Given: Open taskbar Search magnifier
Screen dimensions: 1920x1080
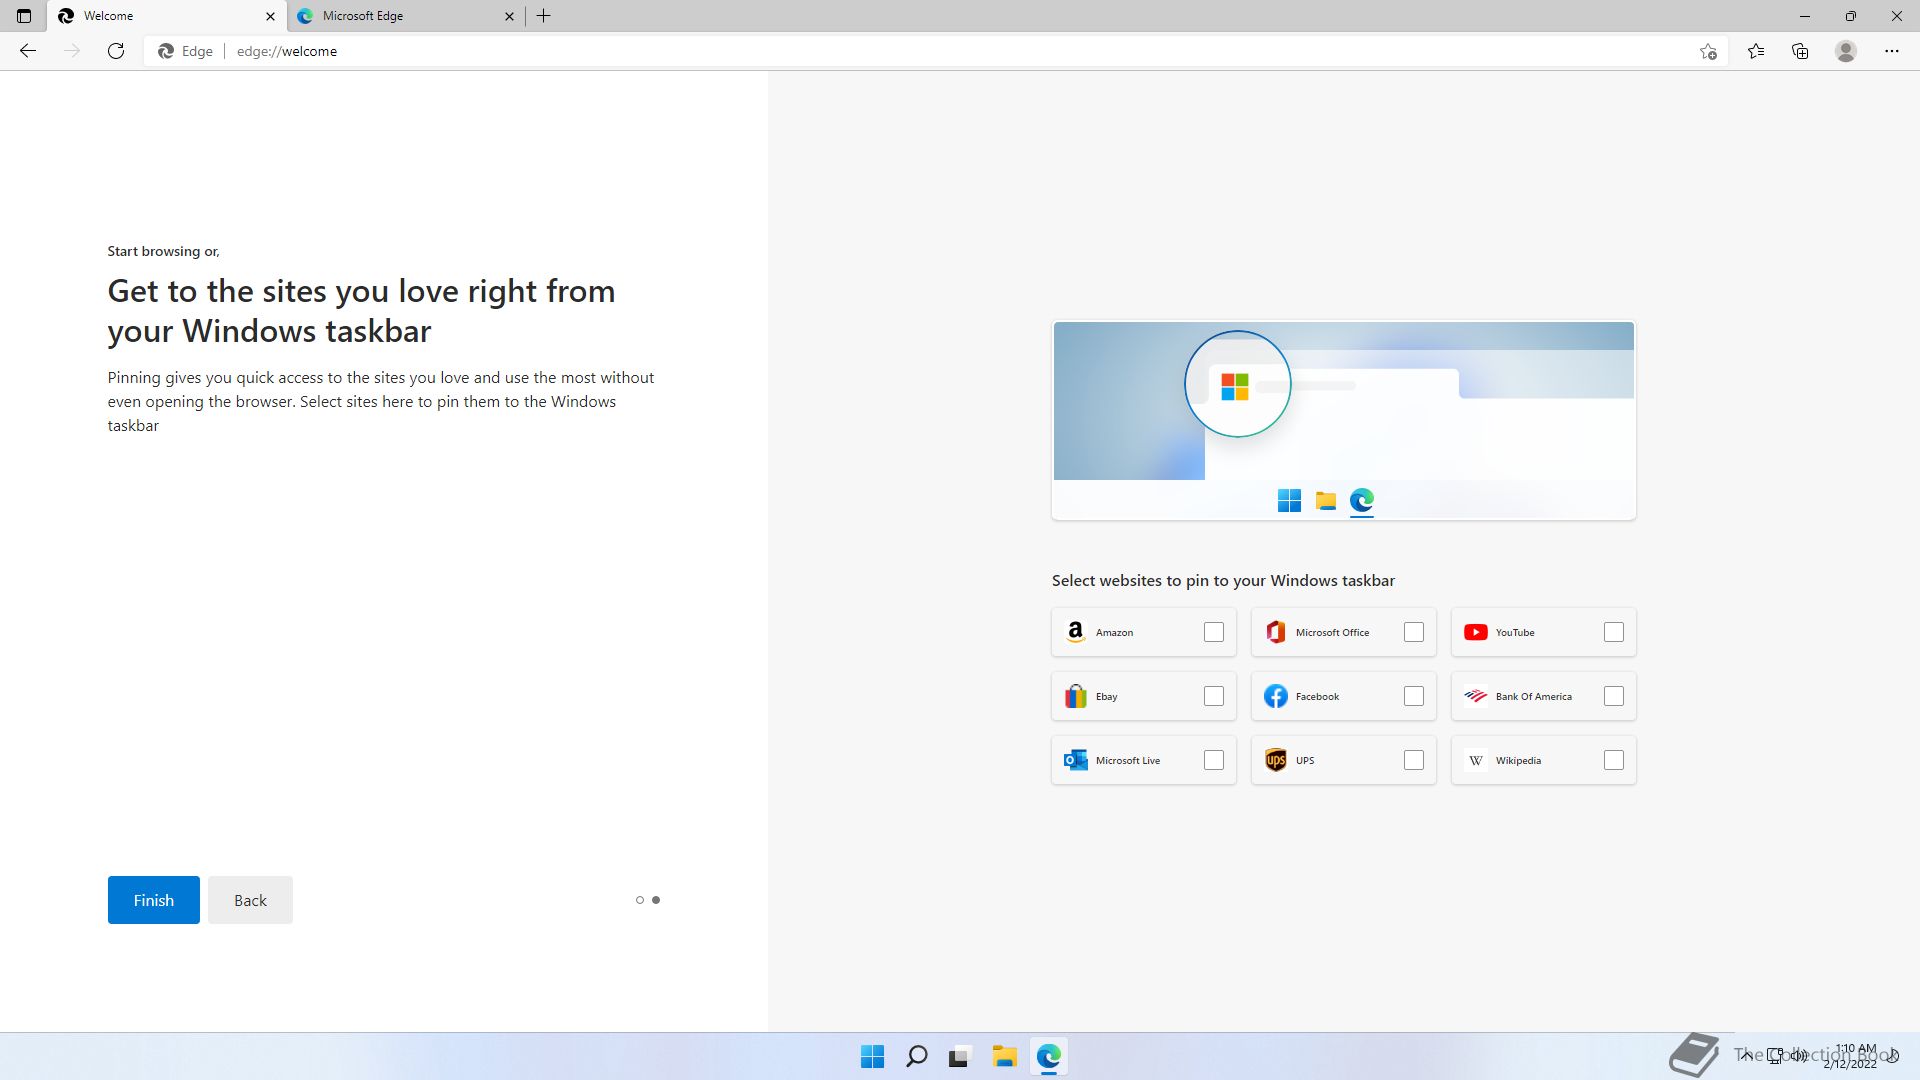Looking at the screenshot, I should [x=916, y=1056].
